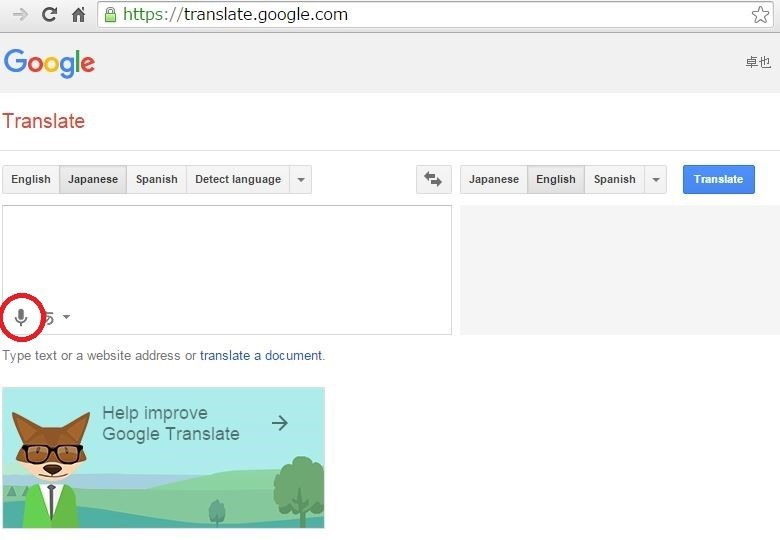Set target language to Spanish
The height and width of the screenshot is (540, 780).
click(615, 180)
